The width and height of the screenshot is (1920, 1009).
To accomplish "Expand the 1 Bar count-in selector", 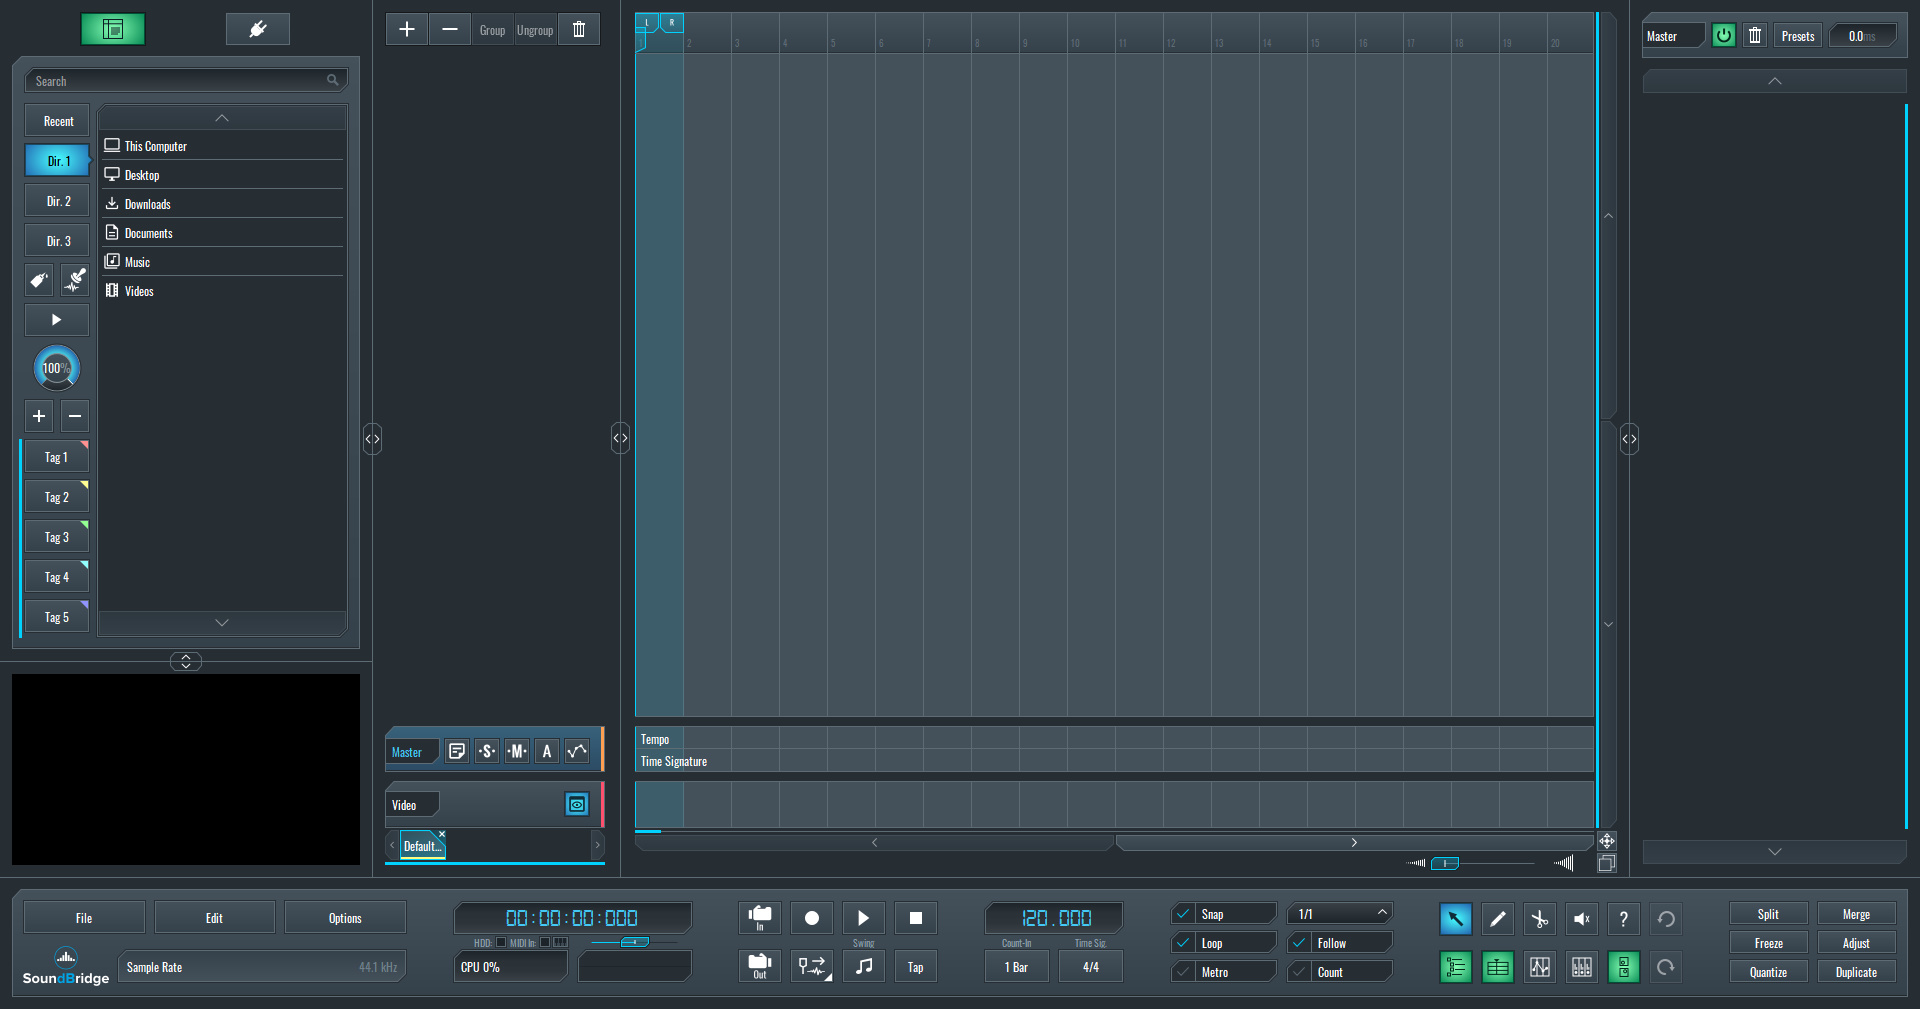I will click(x=1016, y=967).
